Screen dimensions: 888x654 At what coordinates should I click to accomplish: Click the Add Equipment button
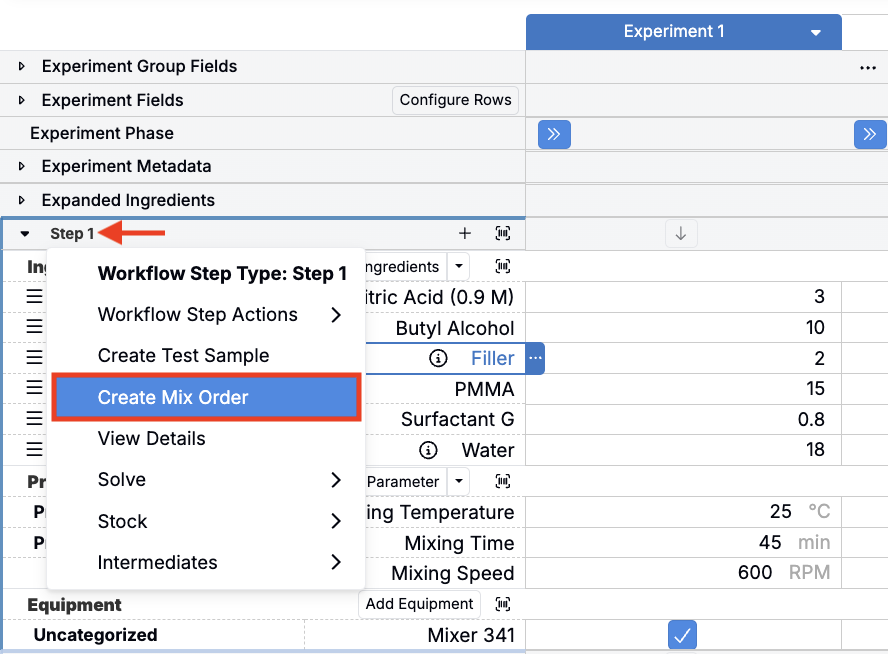(x=419, y=604)
